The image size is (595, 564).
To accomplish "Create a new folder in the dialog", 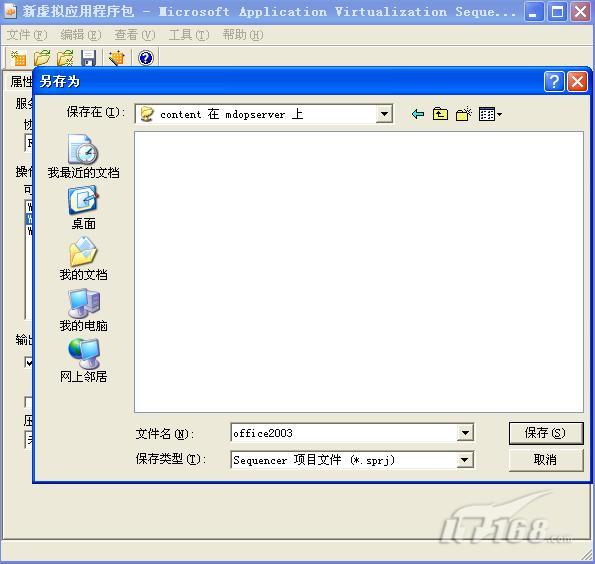I will (x=463, y=114).
